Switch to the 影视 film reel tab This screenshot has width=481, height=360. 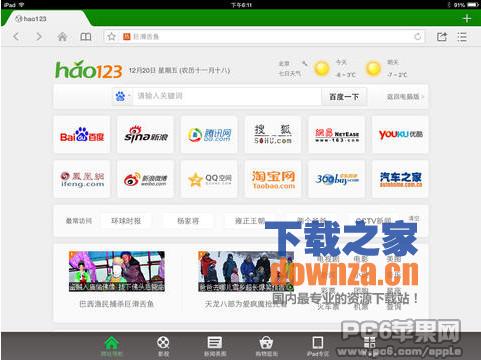[163, 347]
